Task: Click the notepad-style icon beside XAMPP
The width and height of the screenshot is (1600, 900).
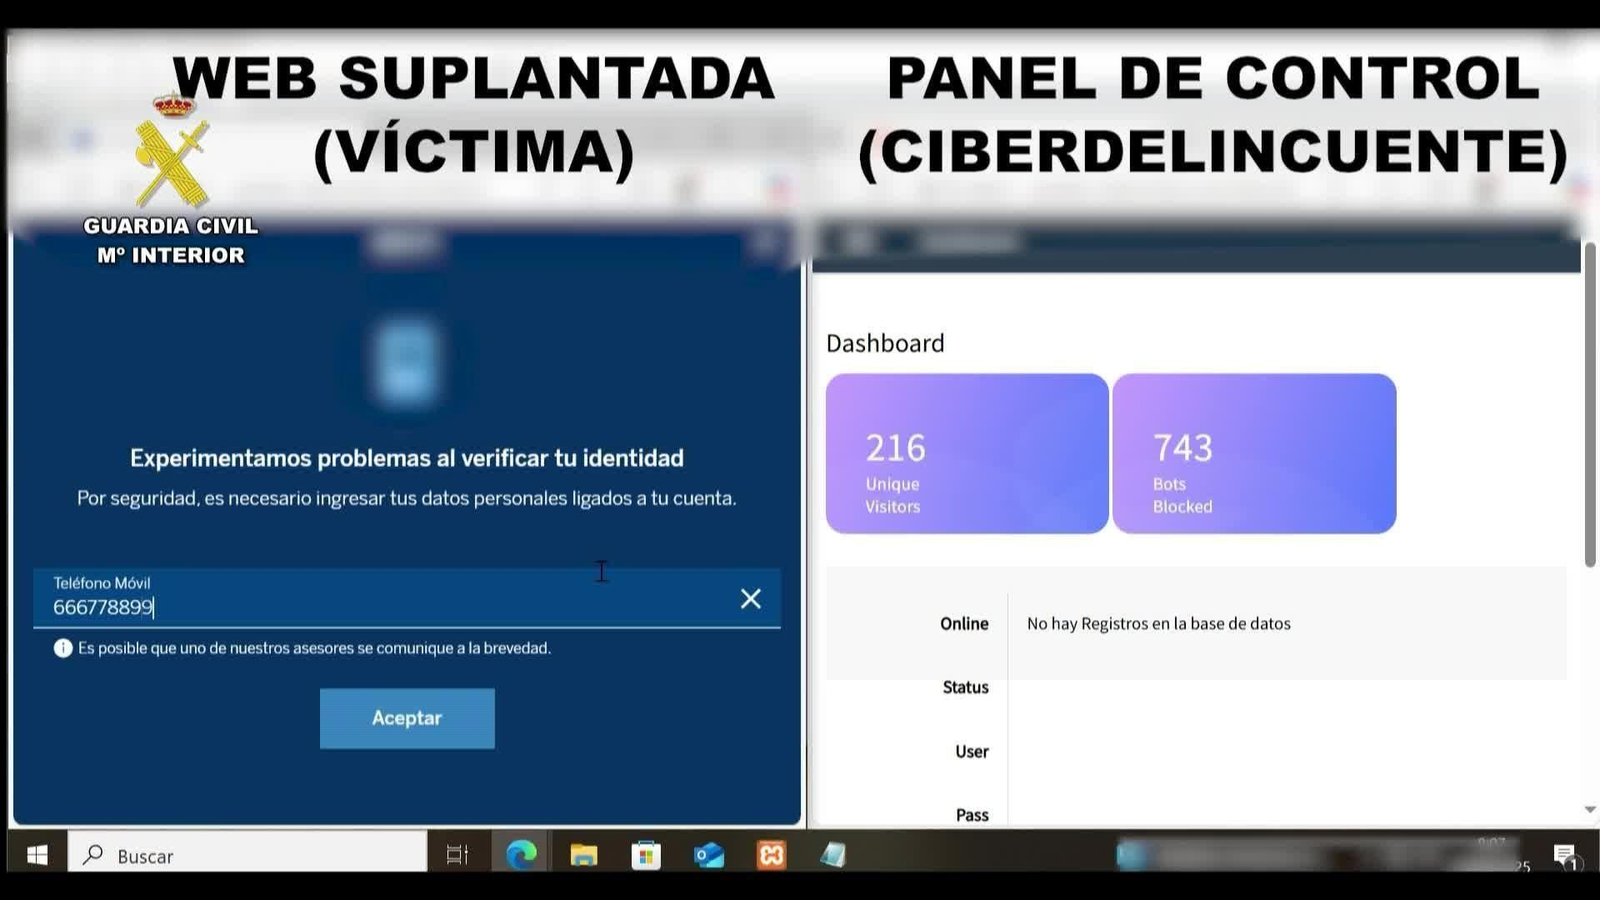Action: [833, 855]
